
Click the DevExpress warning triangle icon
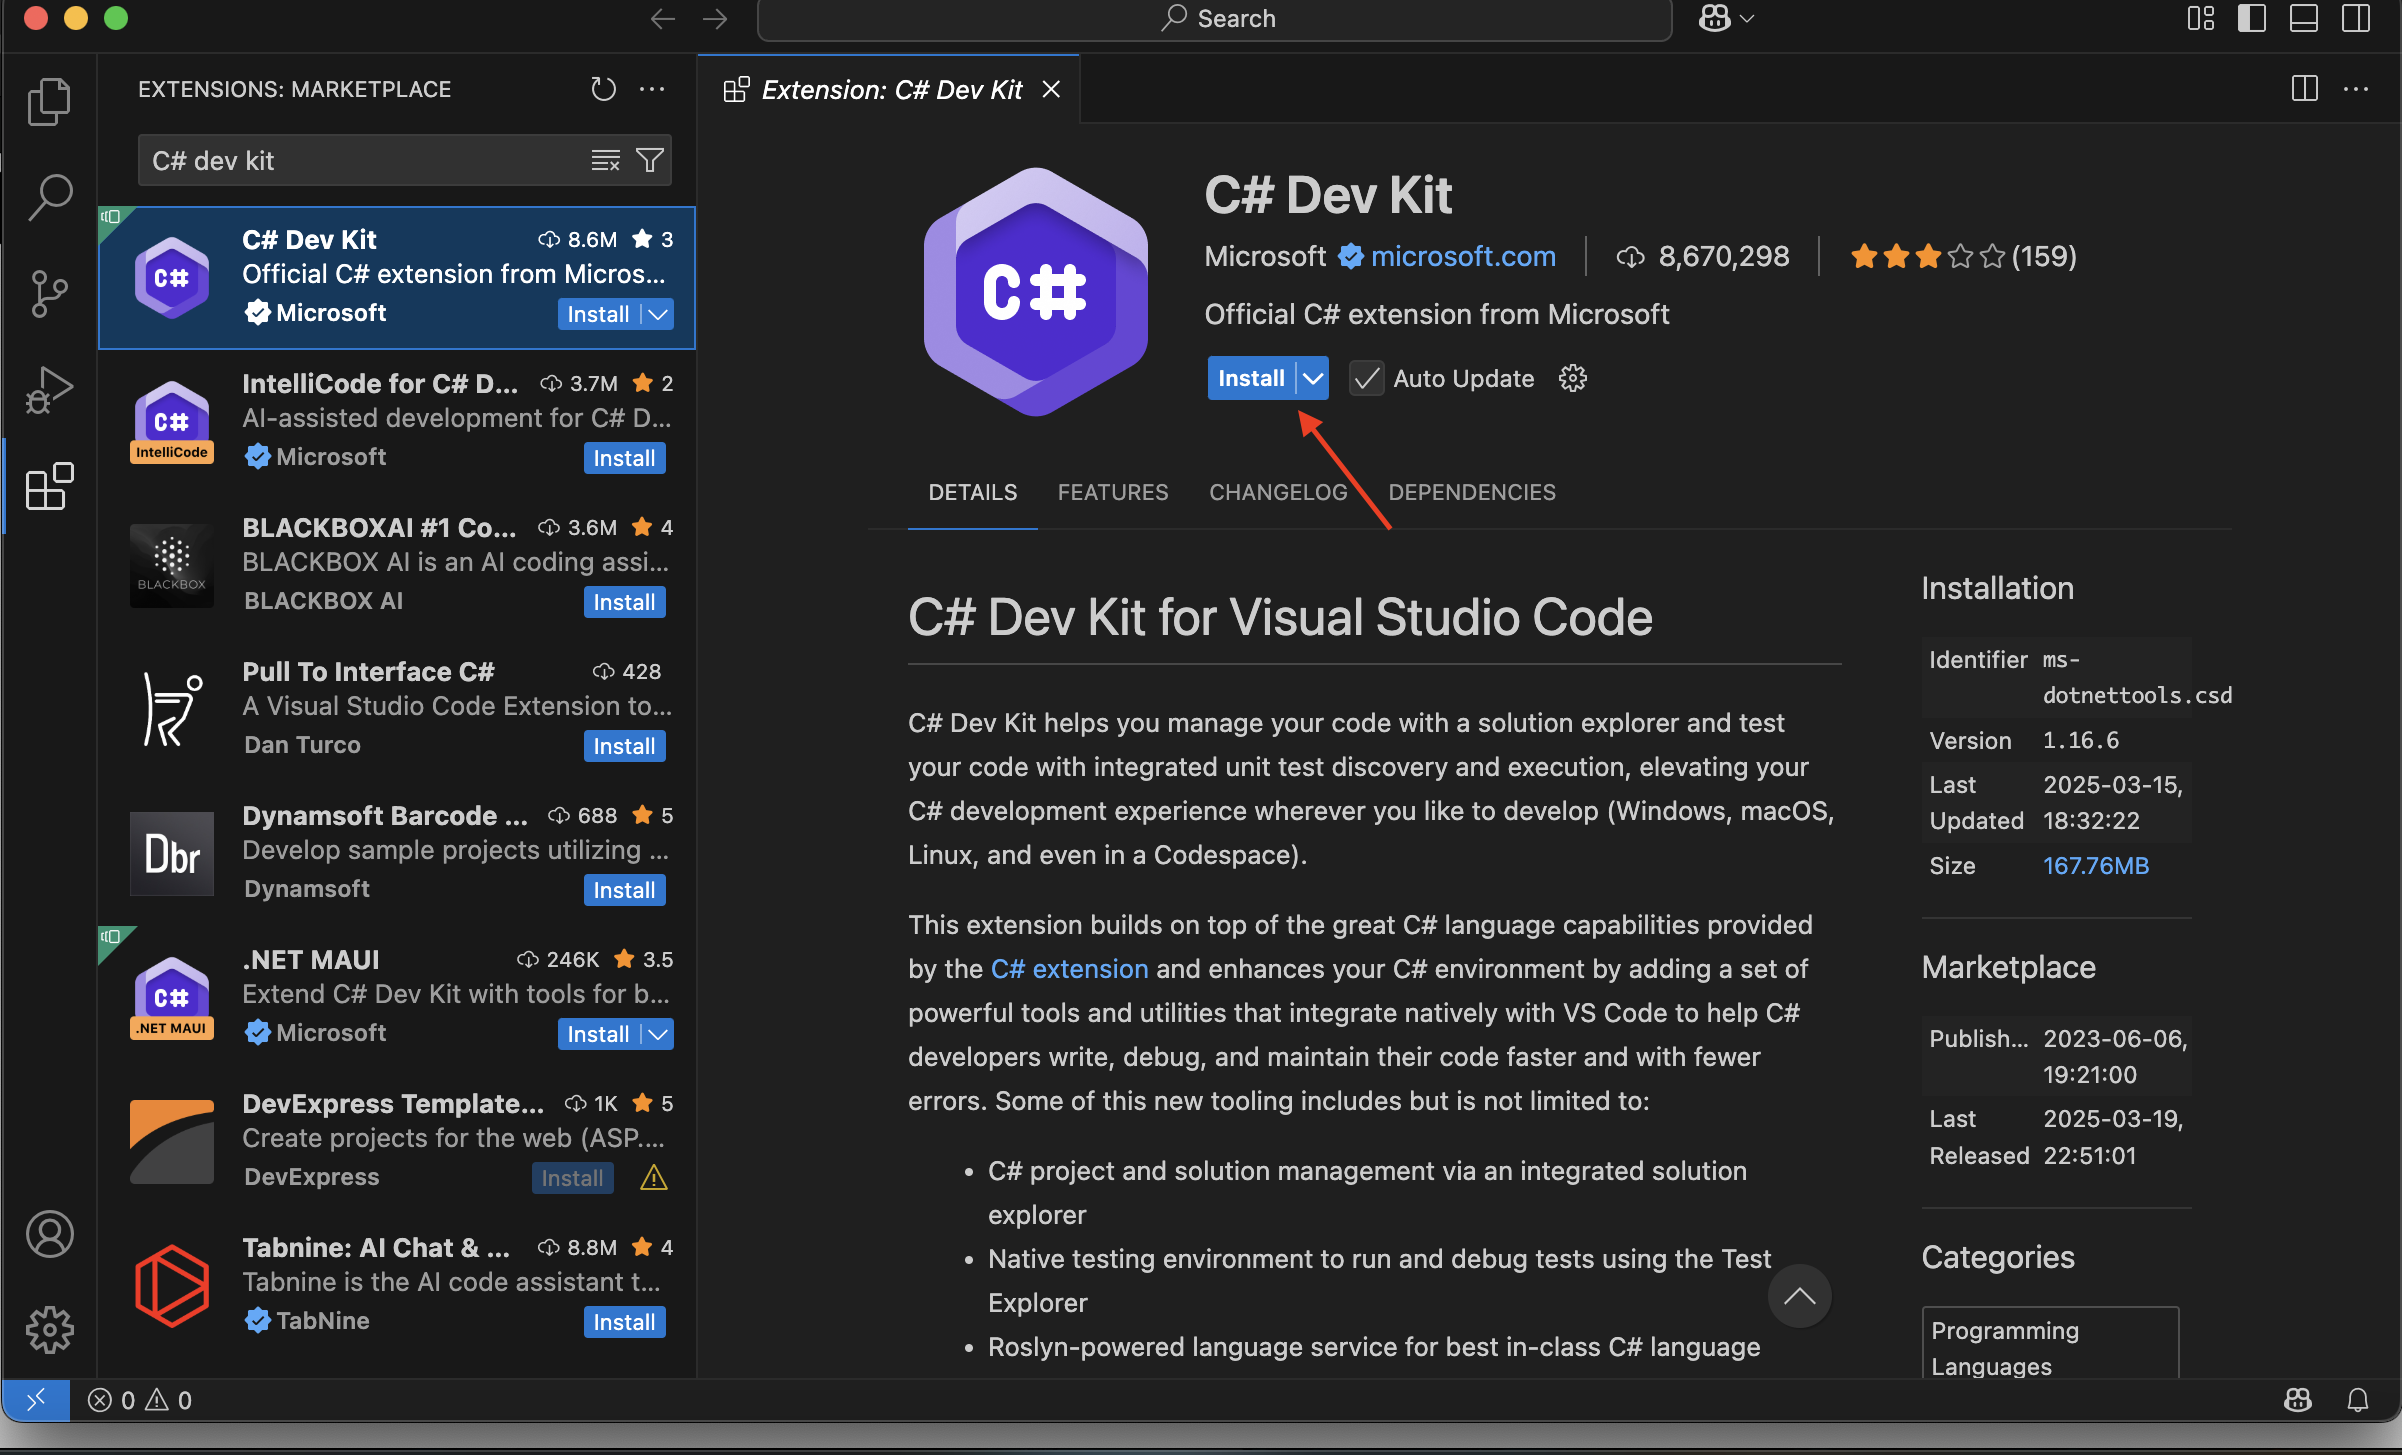pyautogui.click(x=653, y=1178)
